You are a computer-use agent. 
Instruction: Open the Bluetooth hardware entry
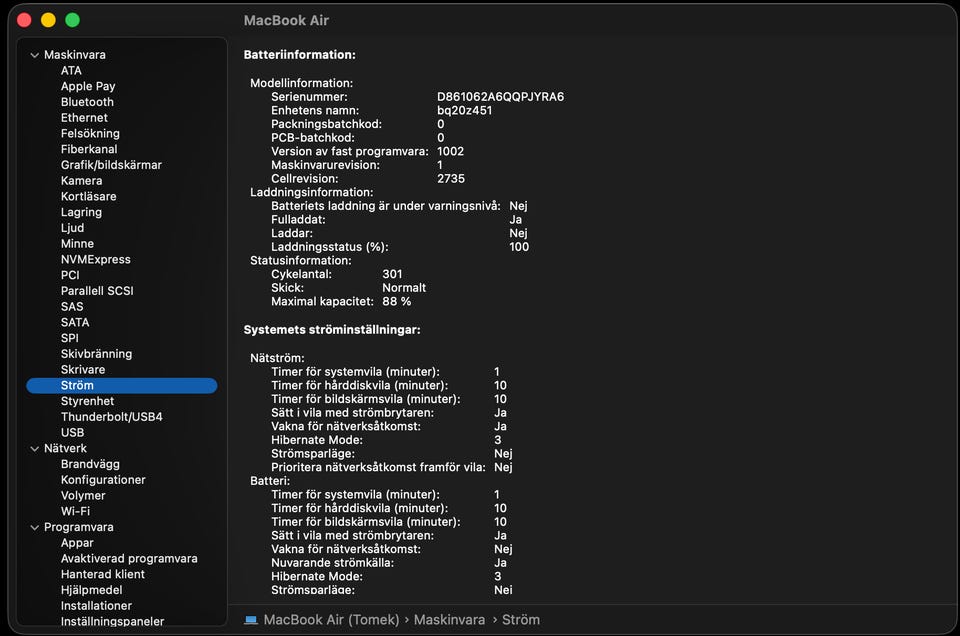coord(87,102)
